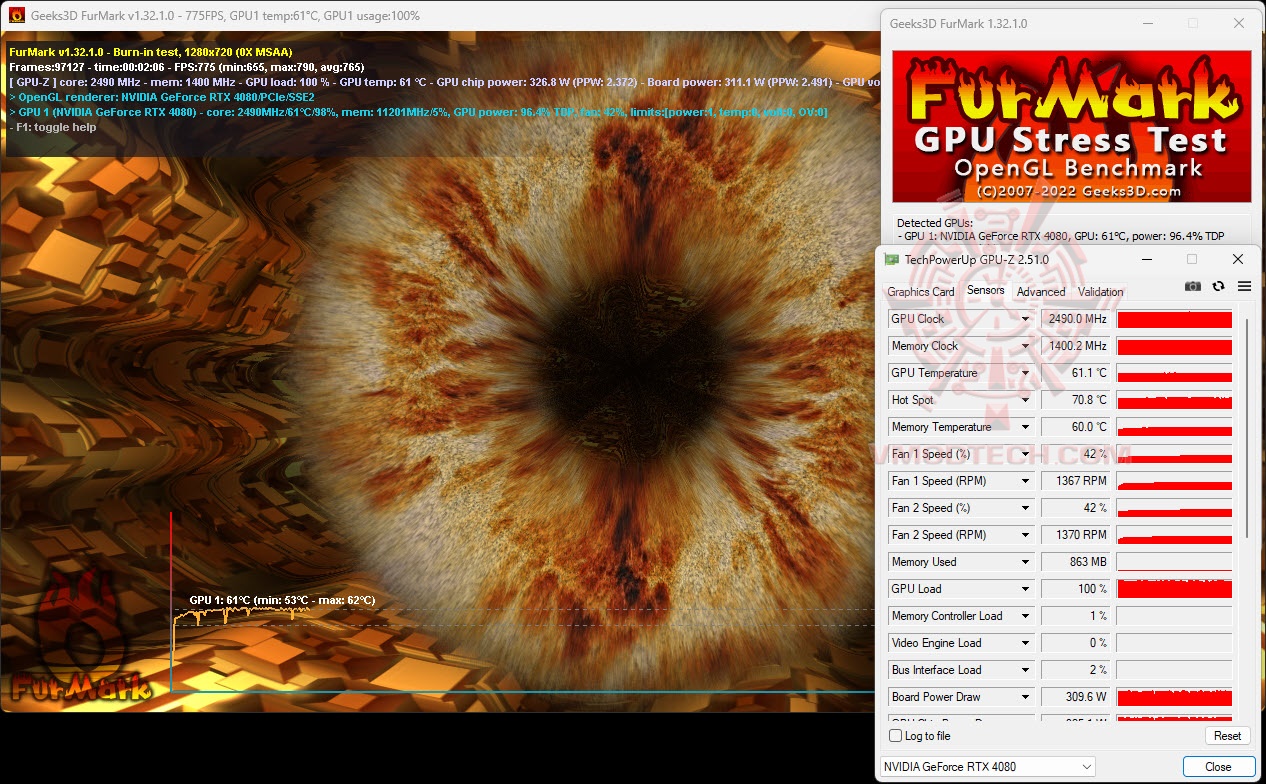Click the 2490.0 MHz GPU Clock value
1266x784 pixels.
(1076, 319)
